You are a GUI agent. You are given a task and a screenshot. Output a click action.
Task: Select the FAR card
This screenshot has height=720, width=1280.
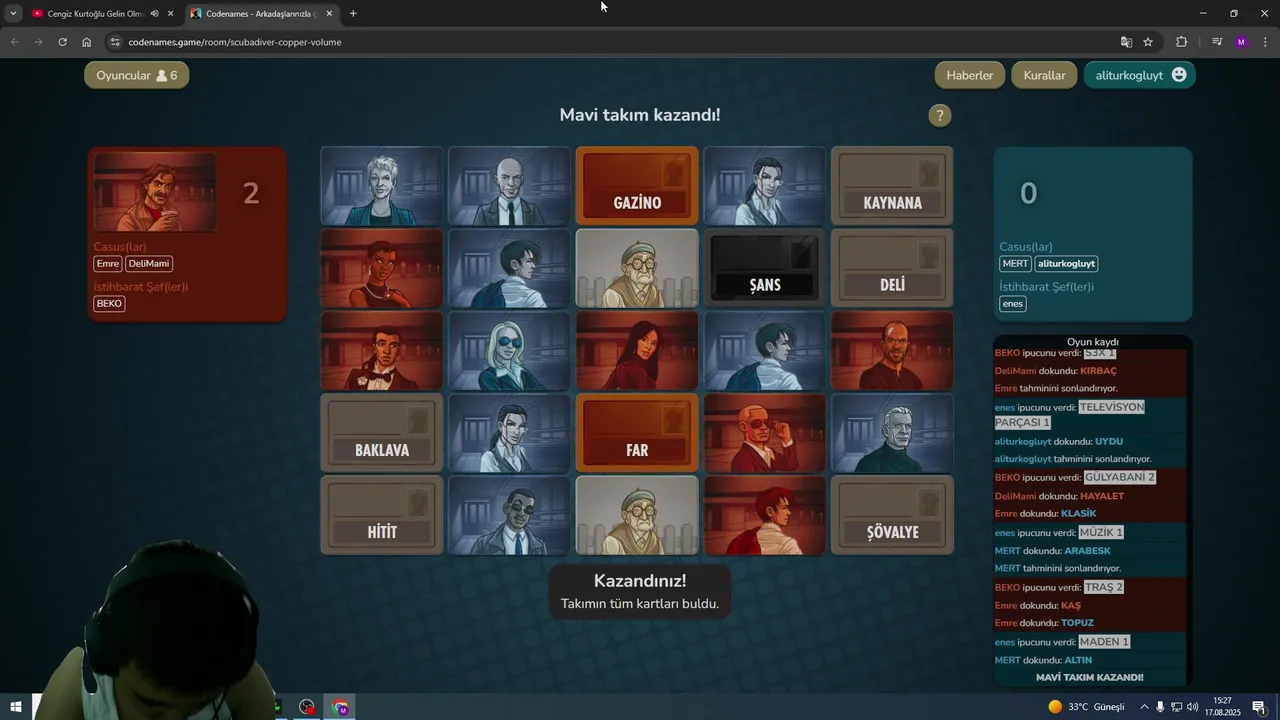(x=637, y=433)
